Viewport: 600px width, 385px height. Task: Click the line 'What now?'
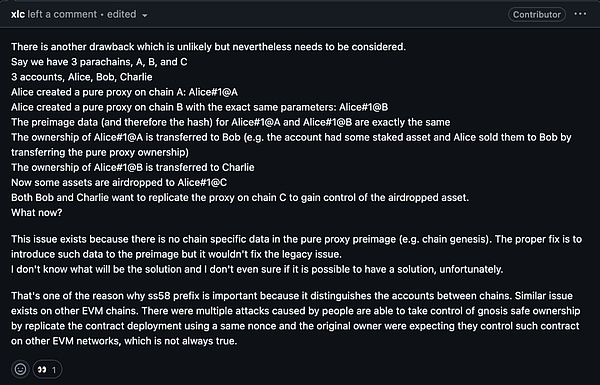(x=37, y=212)
